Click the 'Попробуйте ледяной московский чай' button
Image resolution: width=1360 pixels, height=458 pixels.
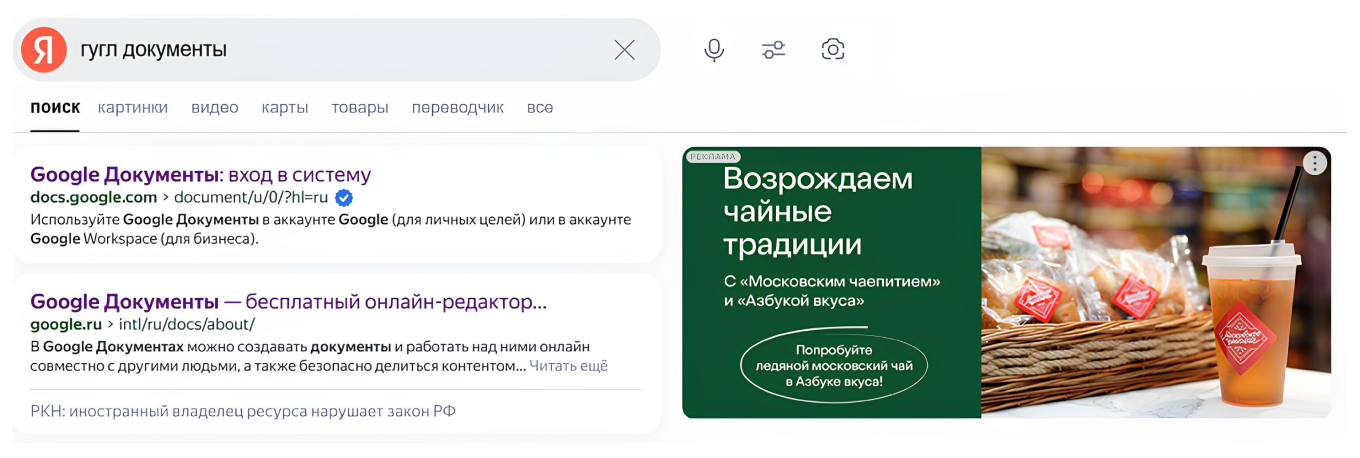pyautogui.click(x=834, y=366)
